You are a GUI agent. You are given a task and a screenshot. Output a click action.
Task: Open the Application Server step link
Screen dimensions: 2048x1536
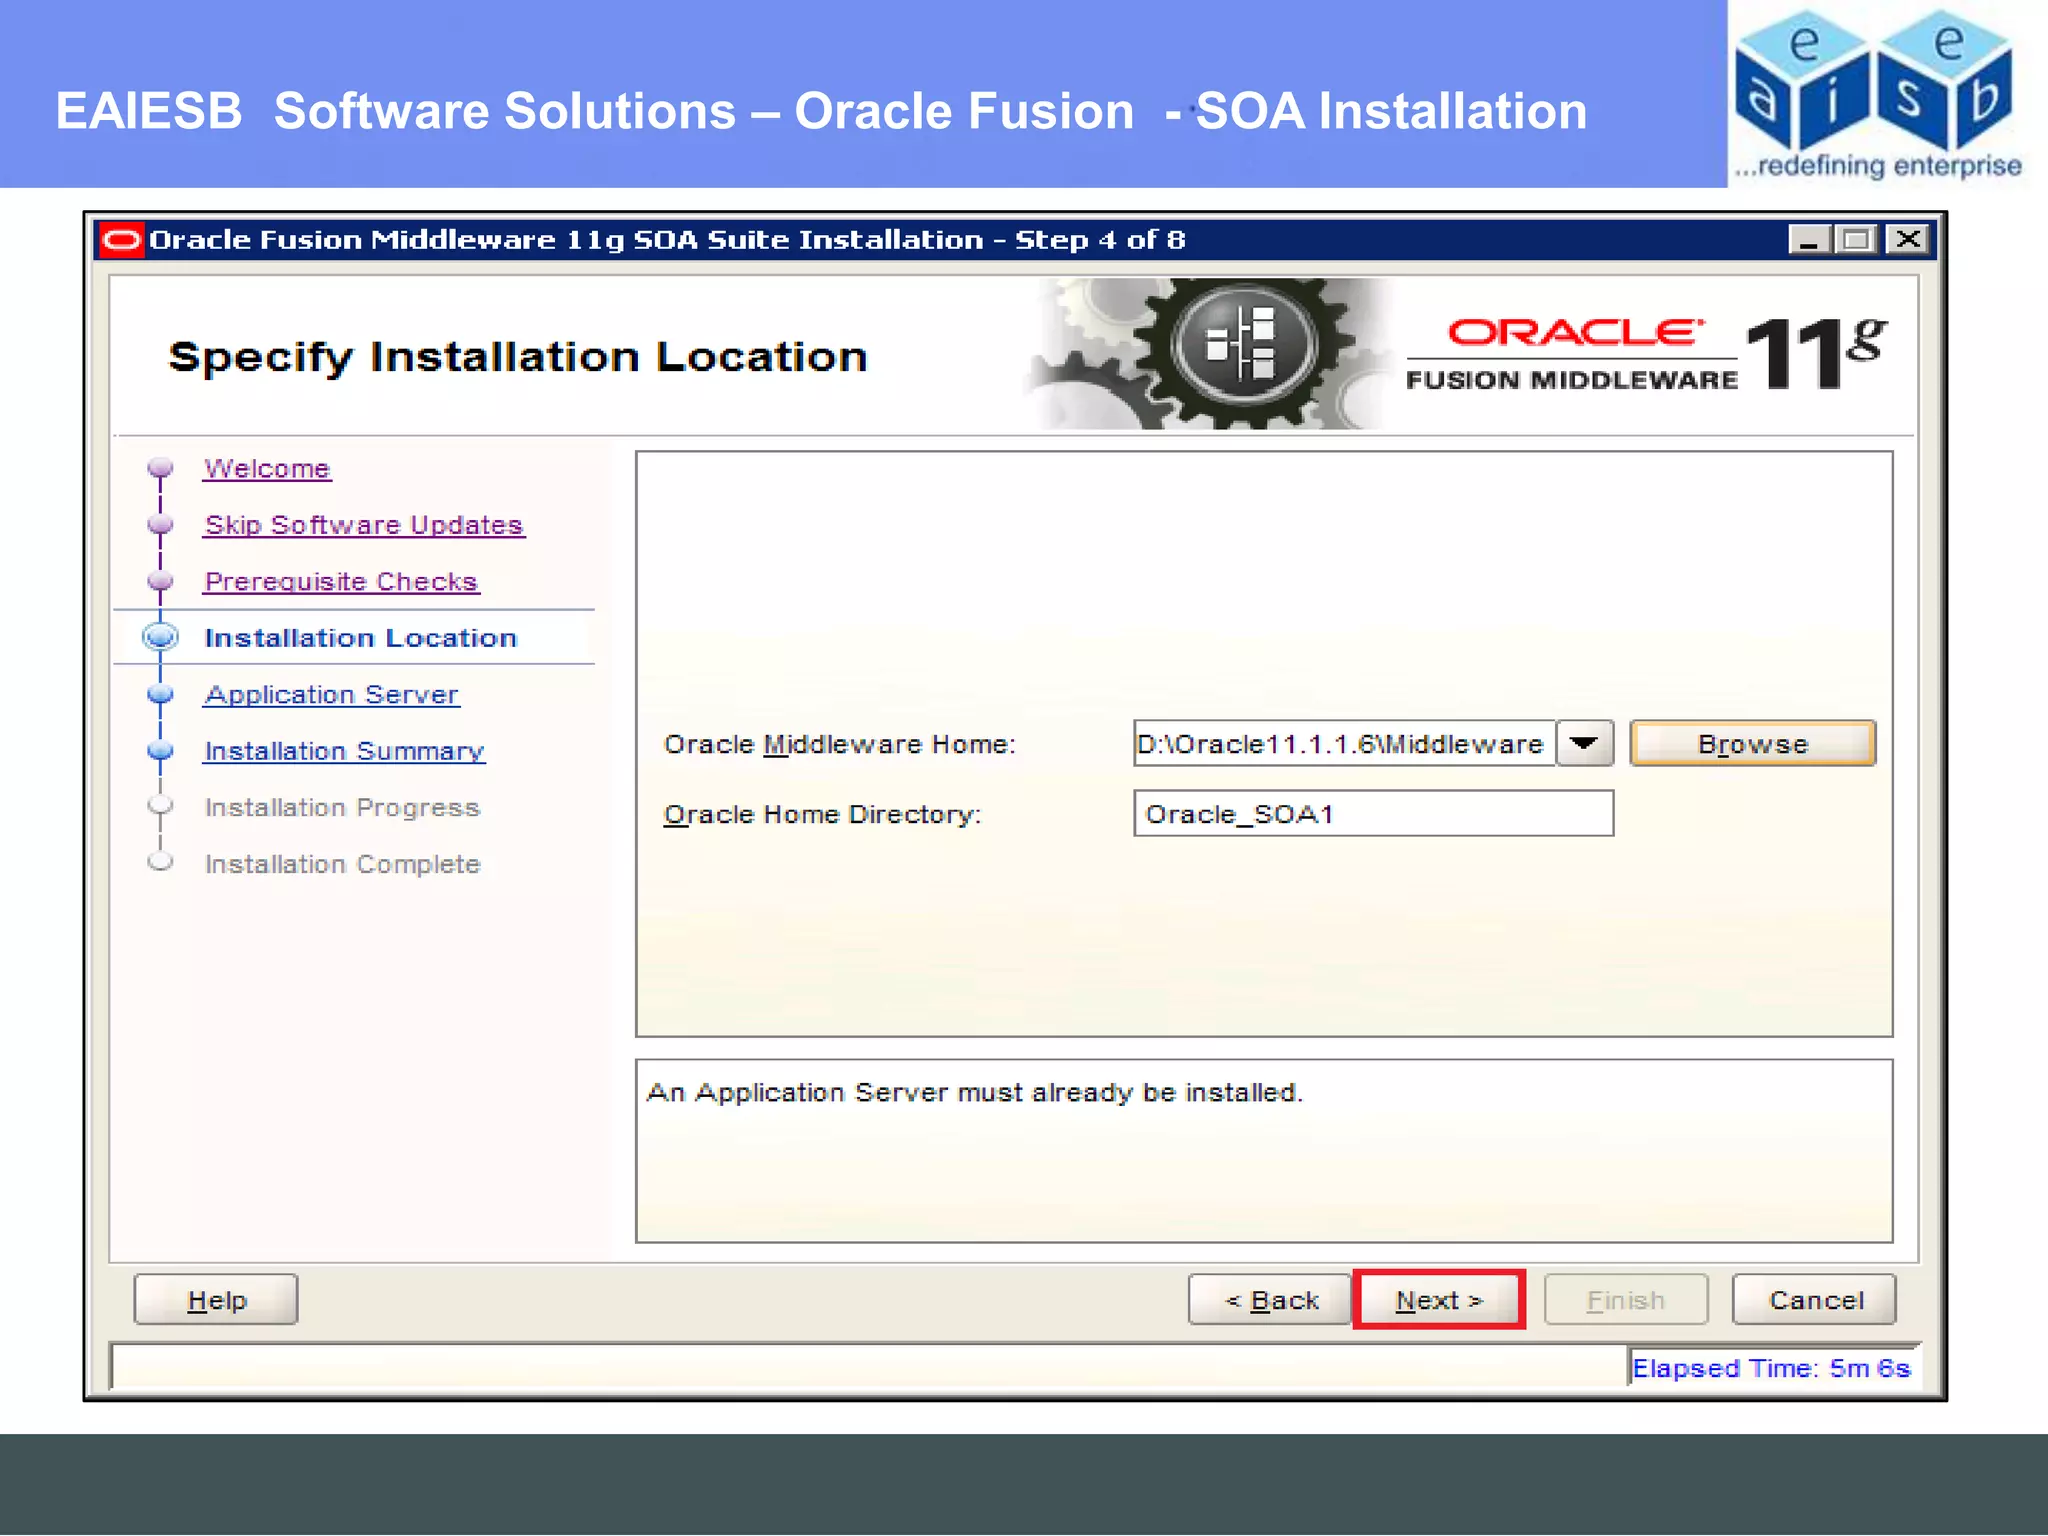331,694
